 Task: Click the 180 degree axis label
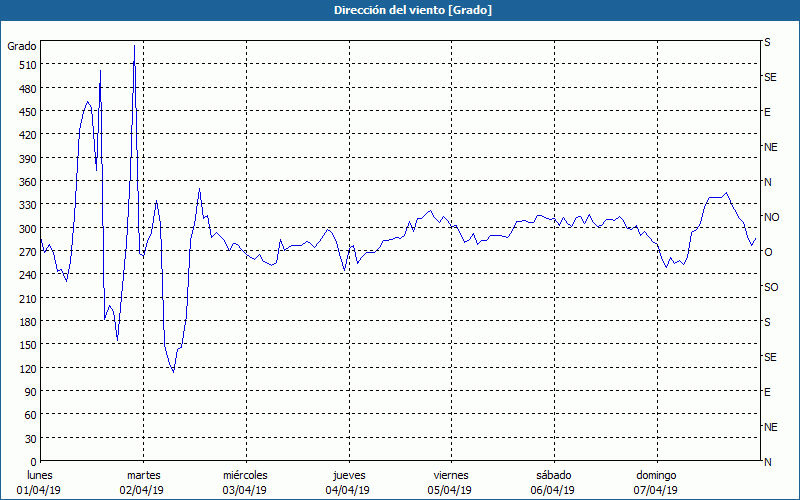pyautogui.click(x=28, y=322)
